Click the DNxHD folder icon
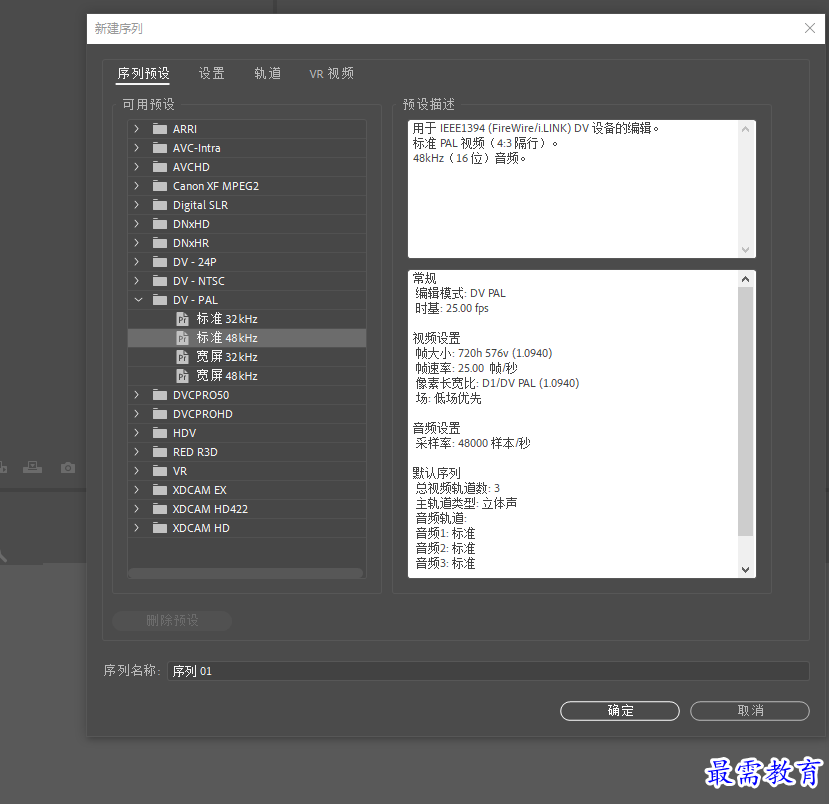This screenshot has height=804, width=829. pos(160,224)
